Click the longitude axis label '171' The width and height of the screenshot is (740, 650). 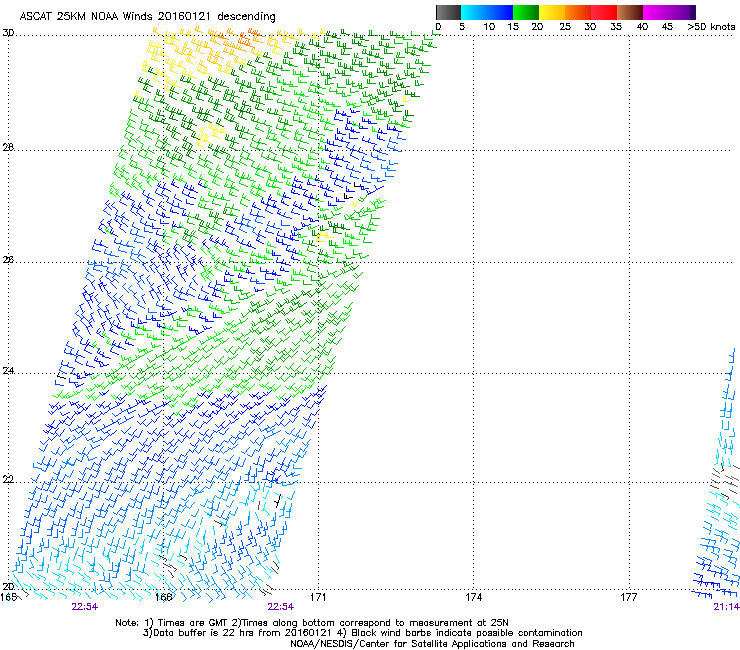point(318,597)
